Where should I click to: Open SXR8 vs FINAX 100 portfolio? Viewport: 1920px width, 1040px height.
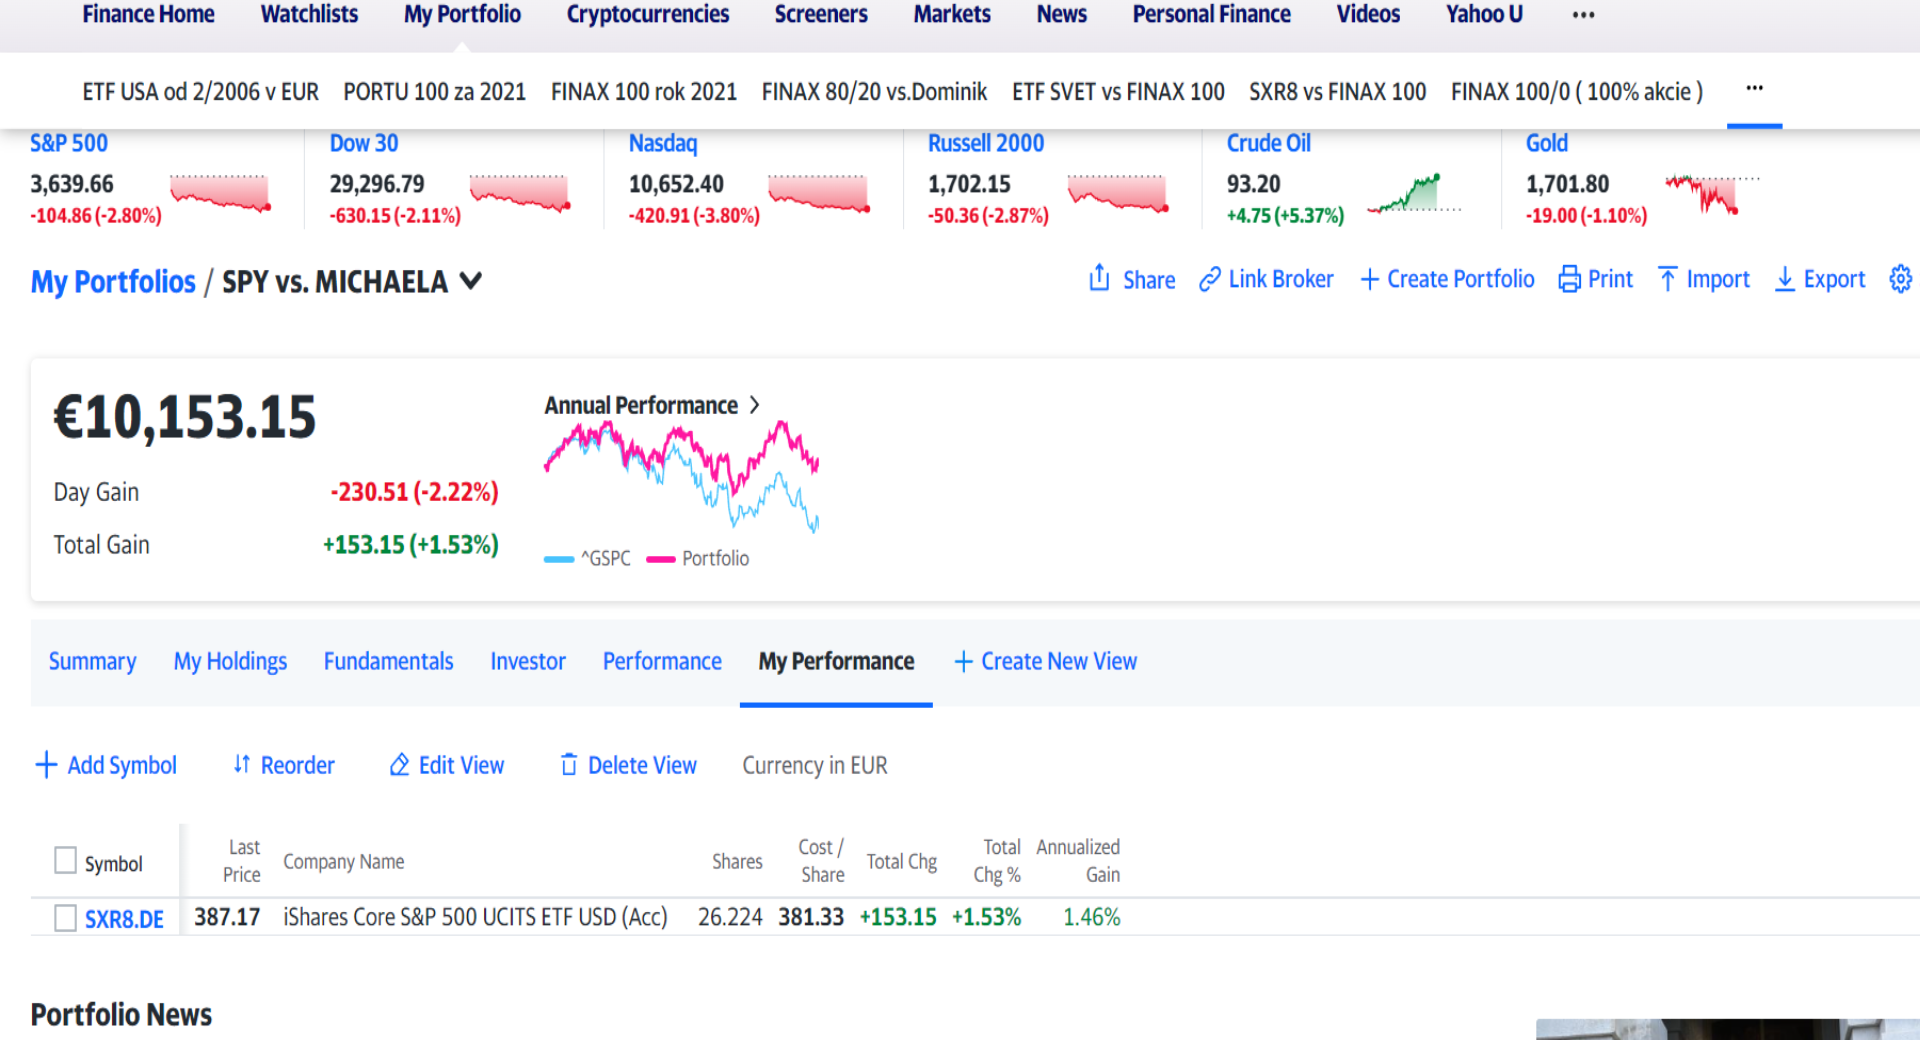click(1337, 92)
